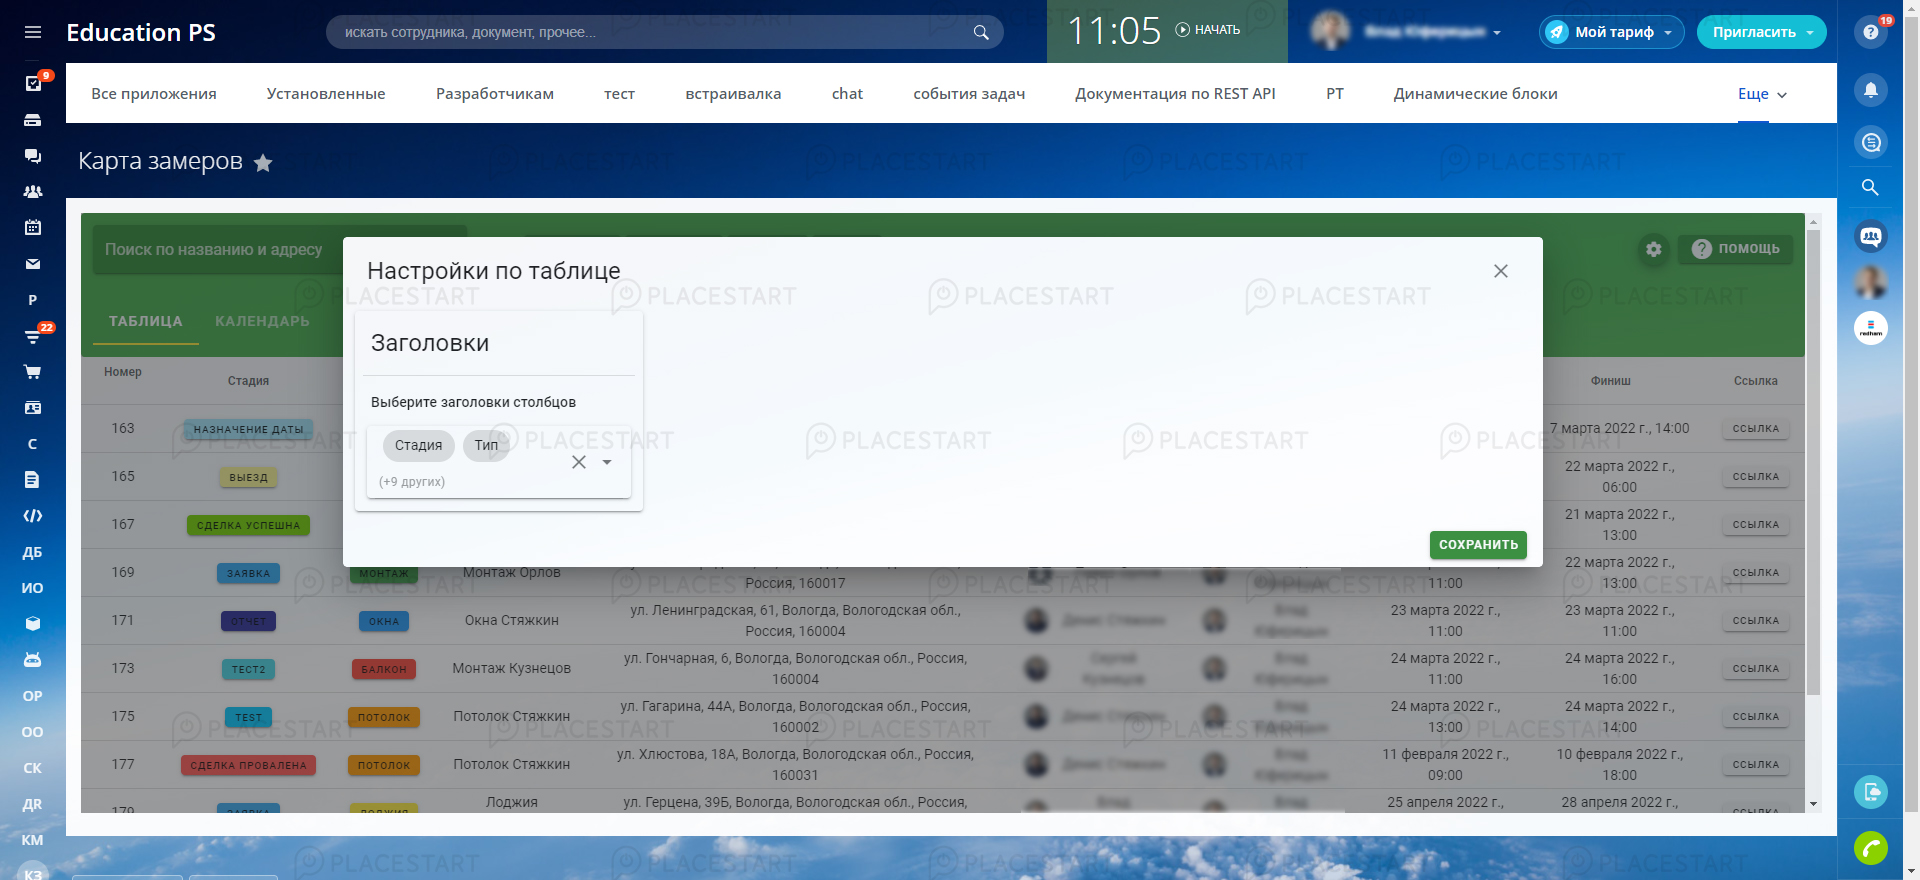
Task: Open the PT menu item
Action: (x=1335, y=94)
